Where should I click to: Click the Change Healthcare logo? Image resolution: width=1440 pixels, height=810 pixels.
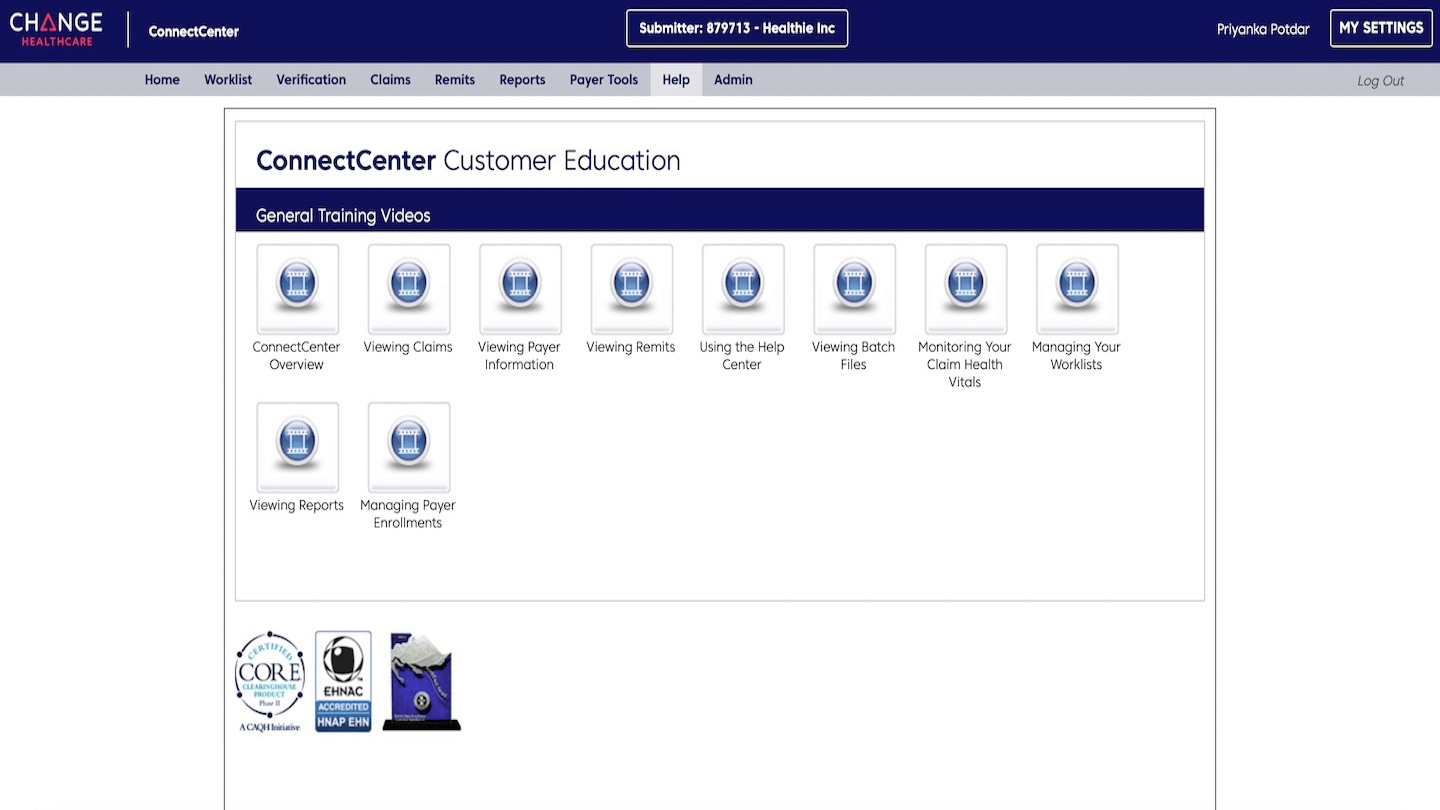point(56,29)
